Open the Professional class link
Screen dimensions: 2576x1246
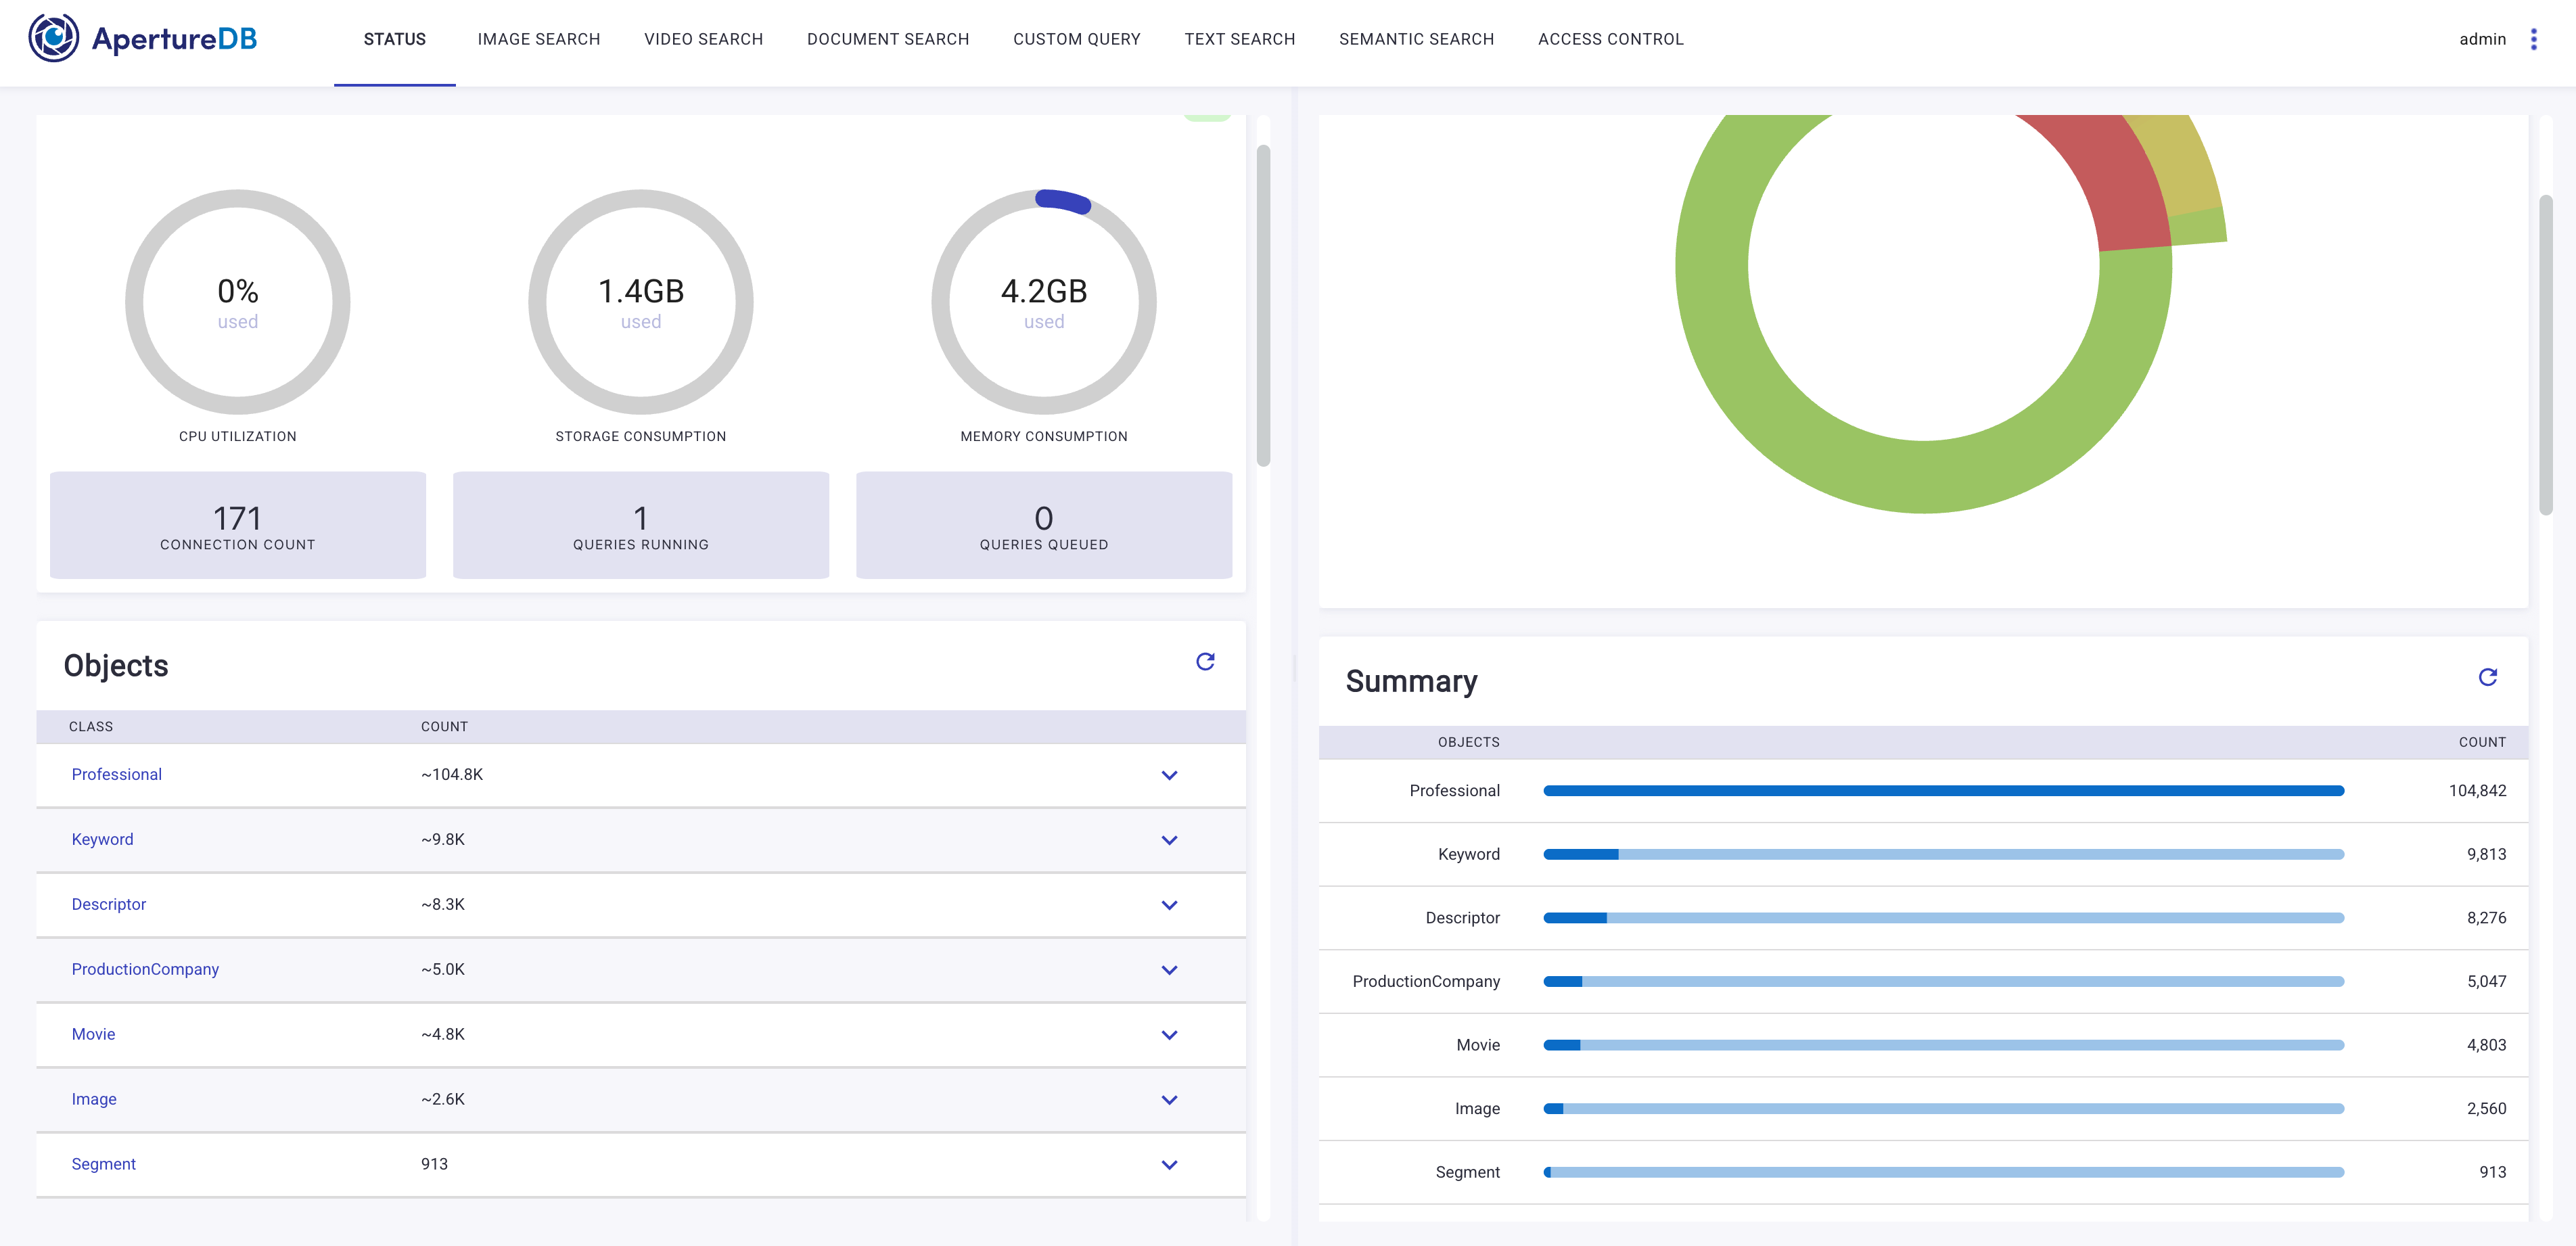(x=116, y=775)
